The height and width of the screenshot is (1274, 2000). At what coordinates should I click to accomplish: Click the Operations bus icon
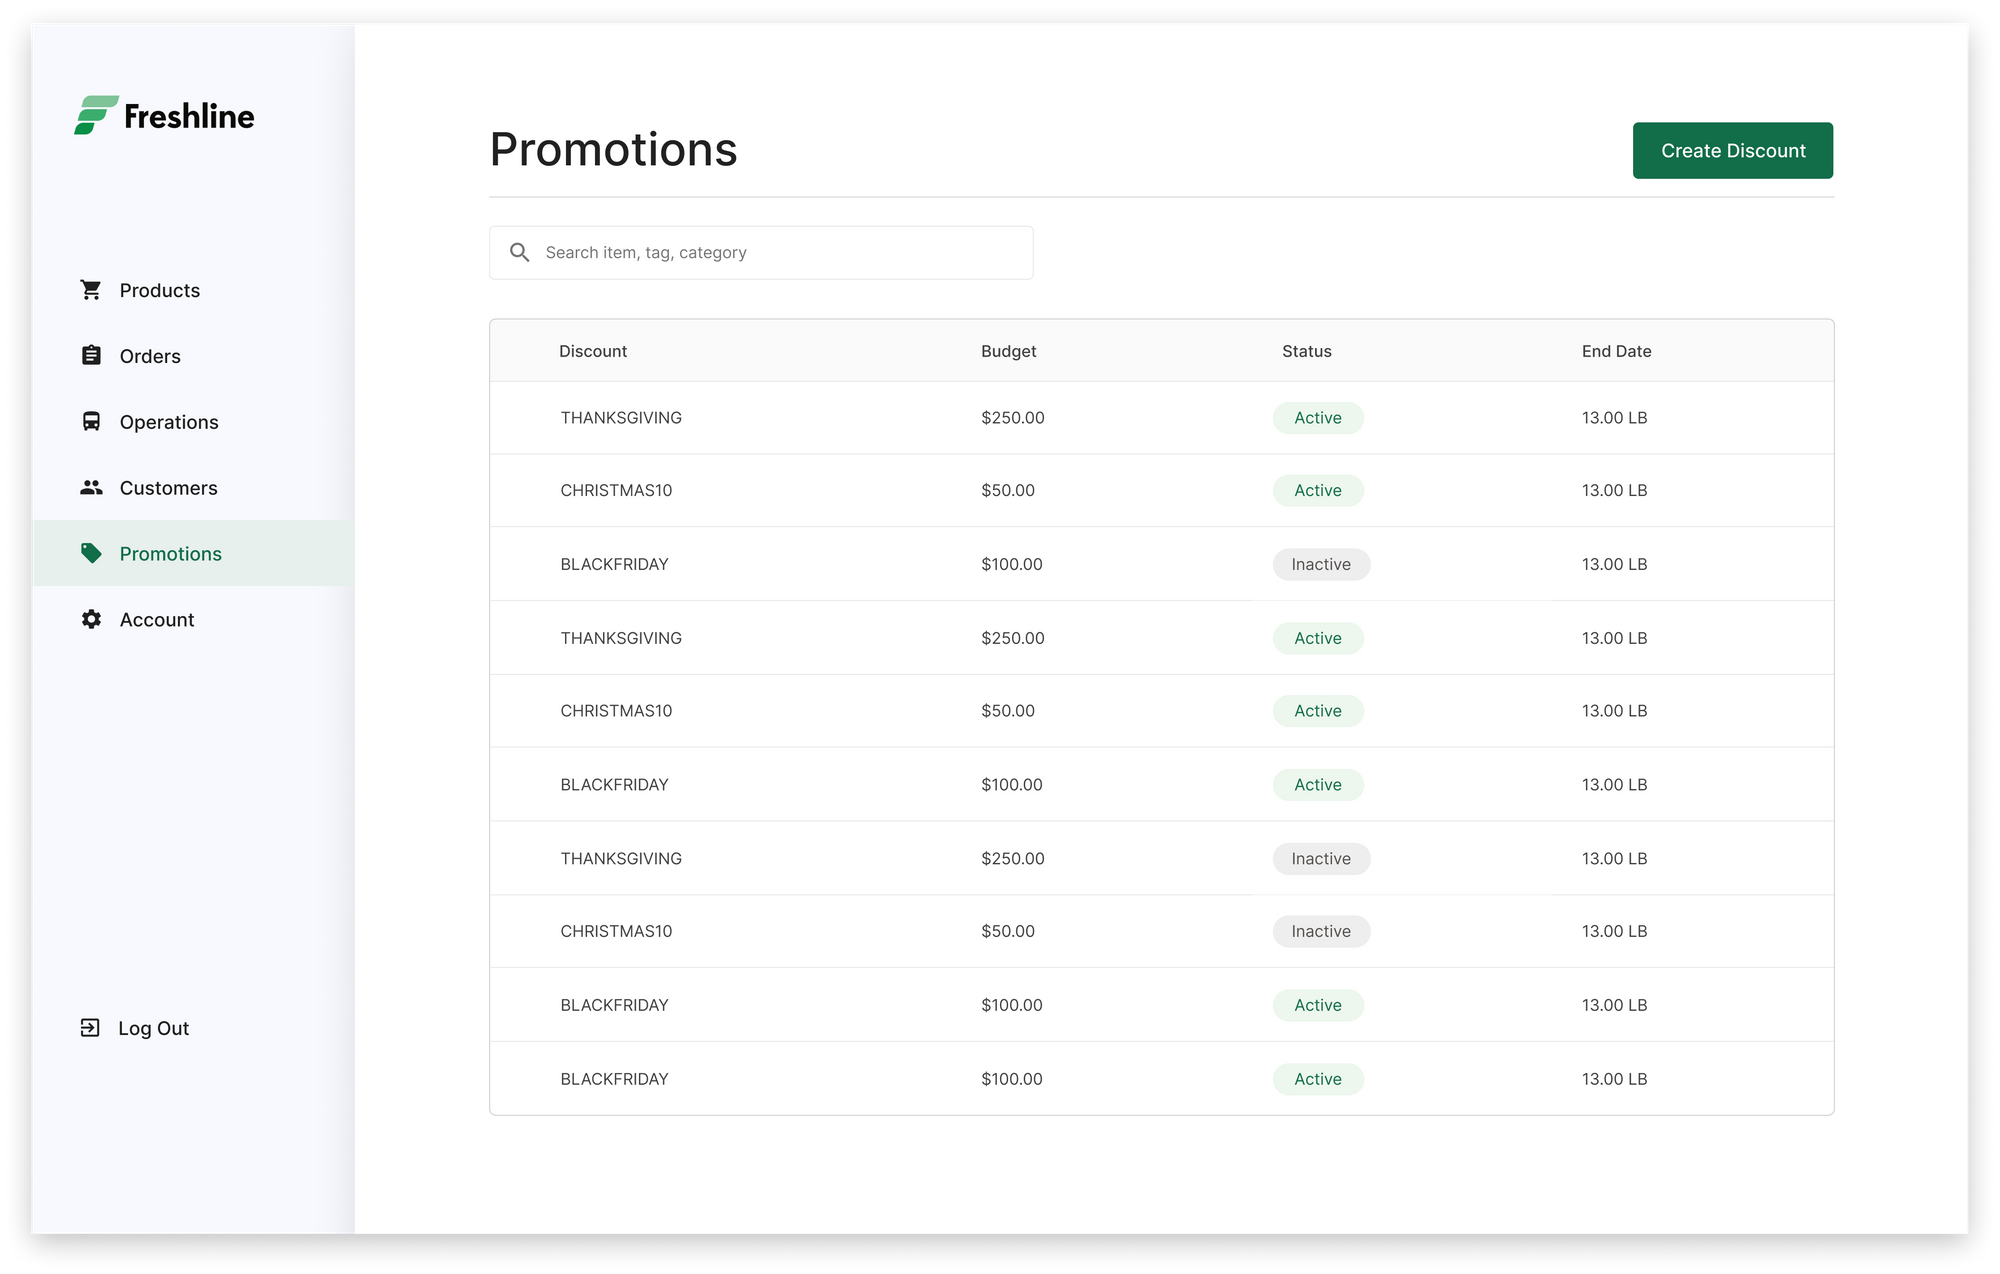pos(91,421)
